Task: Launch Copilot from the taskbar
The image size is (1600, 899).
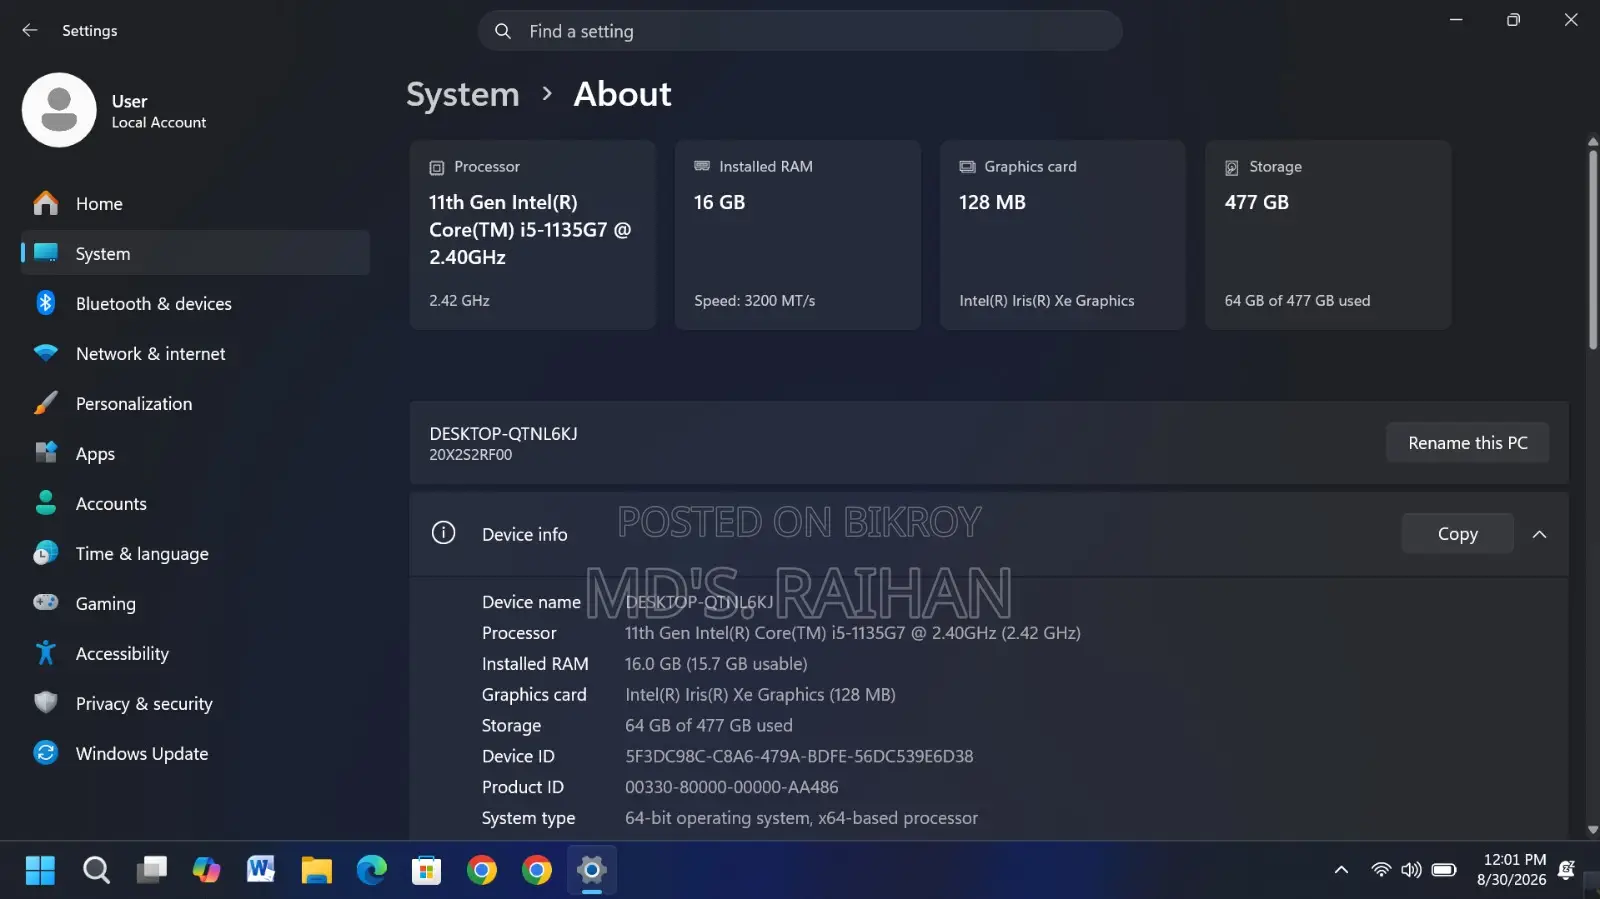Action: coord(207,870)
